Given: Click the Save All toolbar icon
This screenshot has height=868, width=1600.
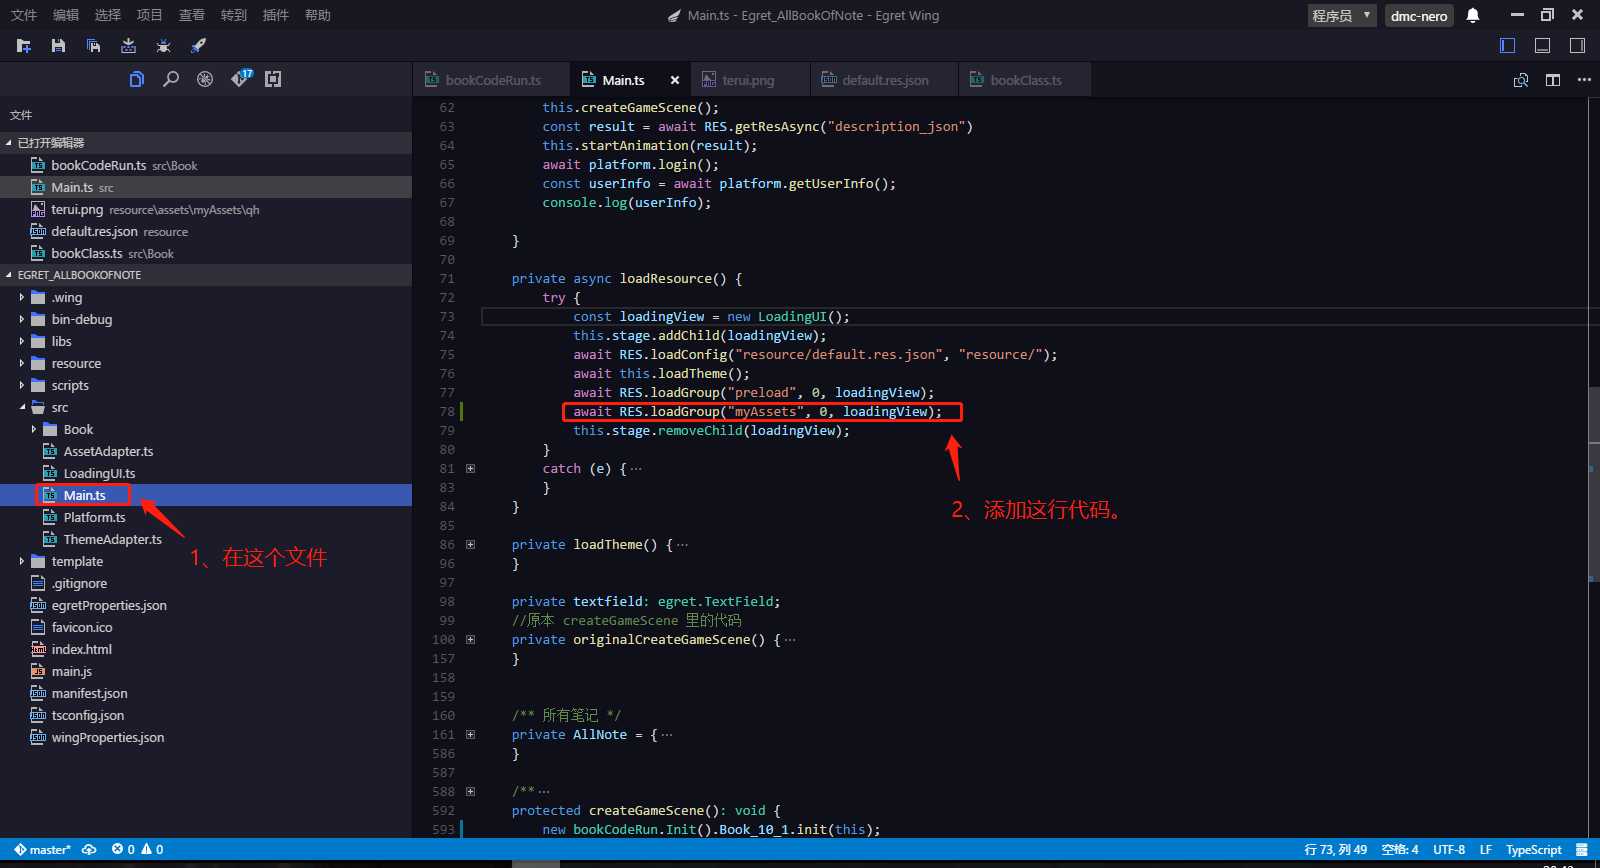Looking at the screenshot, I should (93, 46).
